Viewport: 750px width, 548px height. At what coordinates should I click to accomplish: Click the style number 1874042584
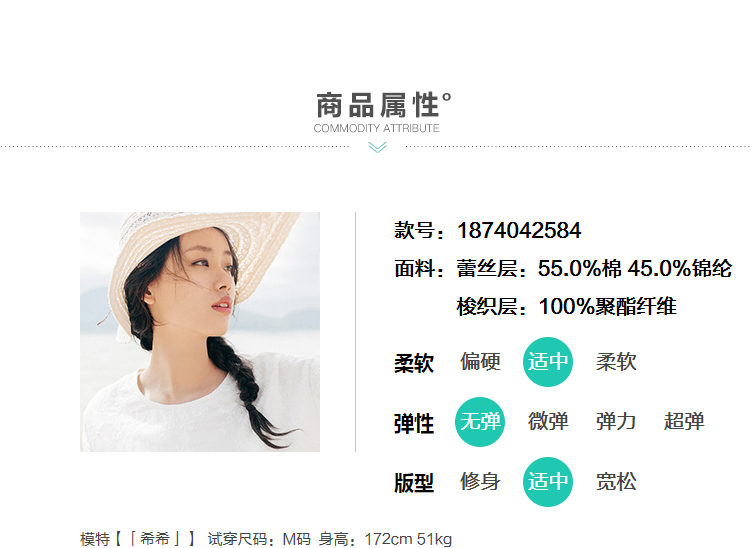point(519,230)
